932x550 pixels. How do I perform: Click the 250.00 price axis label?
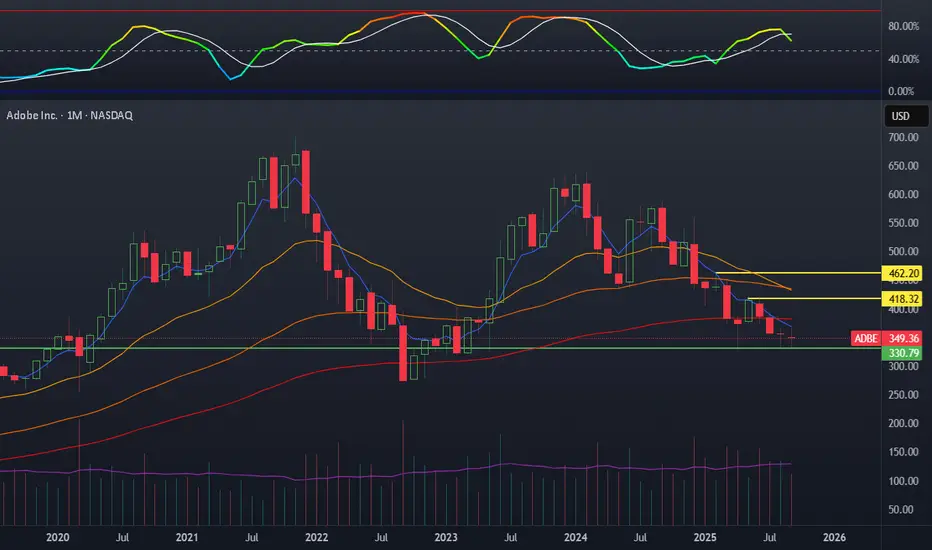coord(903,395)
